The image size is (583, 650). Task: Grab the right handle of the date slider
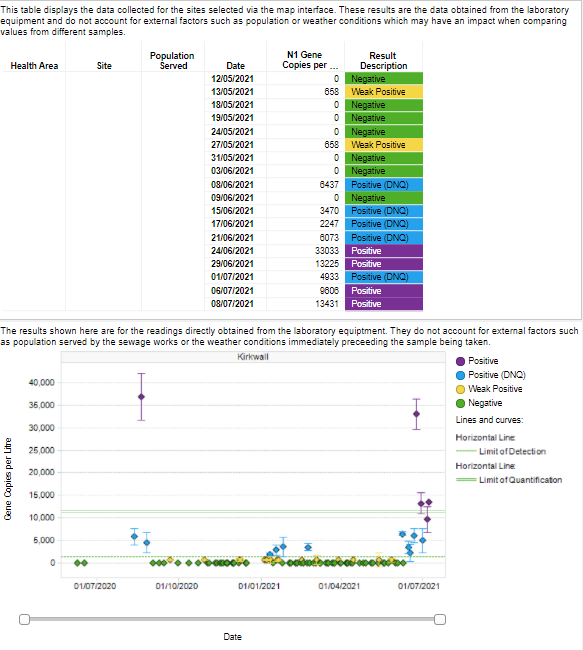click(440, 619)
